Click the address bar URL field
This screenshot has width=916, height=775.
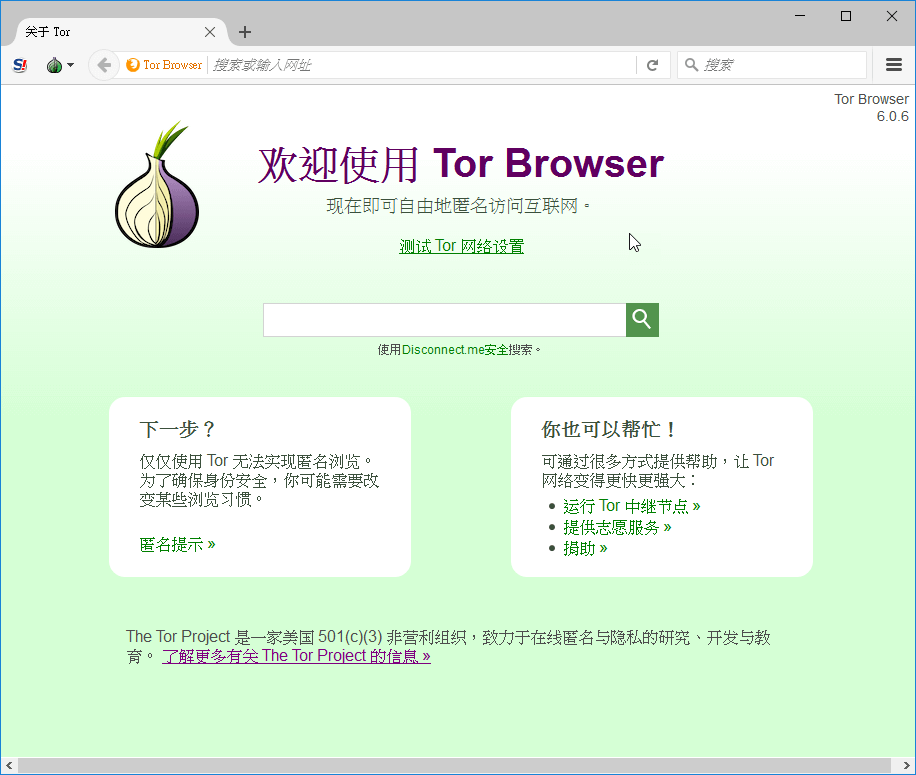[420, 65]
